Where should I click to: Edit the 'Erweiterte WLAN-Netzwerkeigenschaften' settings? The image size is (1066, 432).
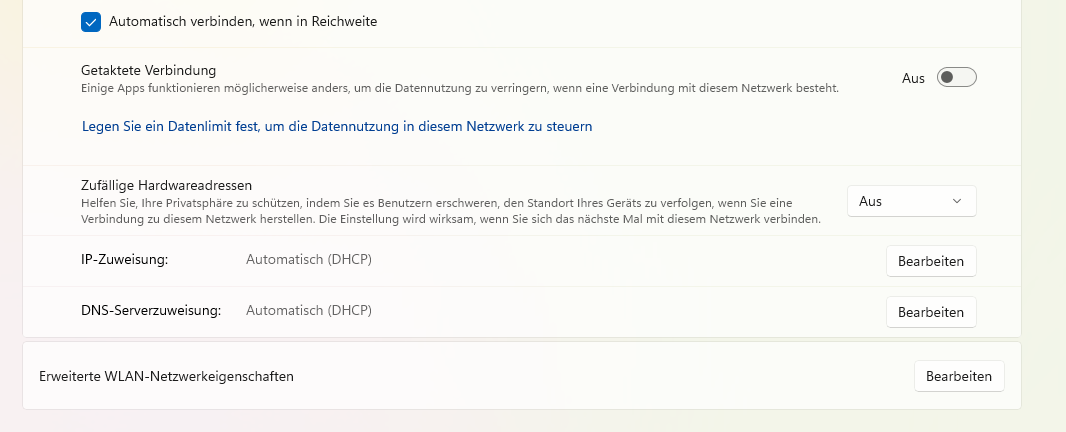[x=958, y=376]
